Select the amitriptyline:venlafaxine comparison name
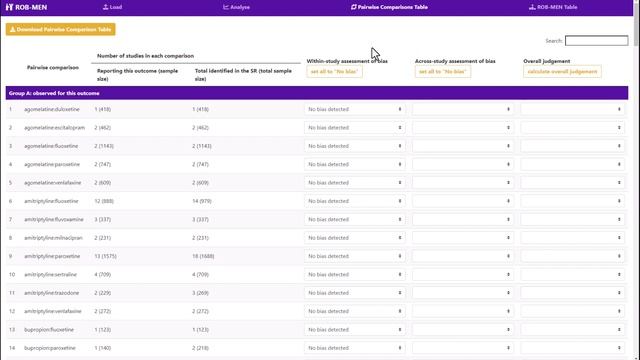 pos(53,311)
